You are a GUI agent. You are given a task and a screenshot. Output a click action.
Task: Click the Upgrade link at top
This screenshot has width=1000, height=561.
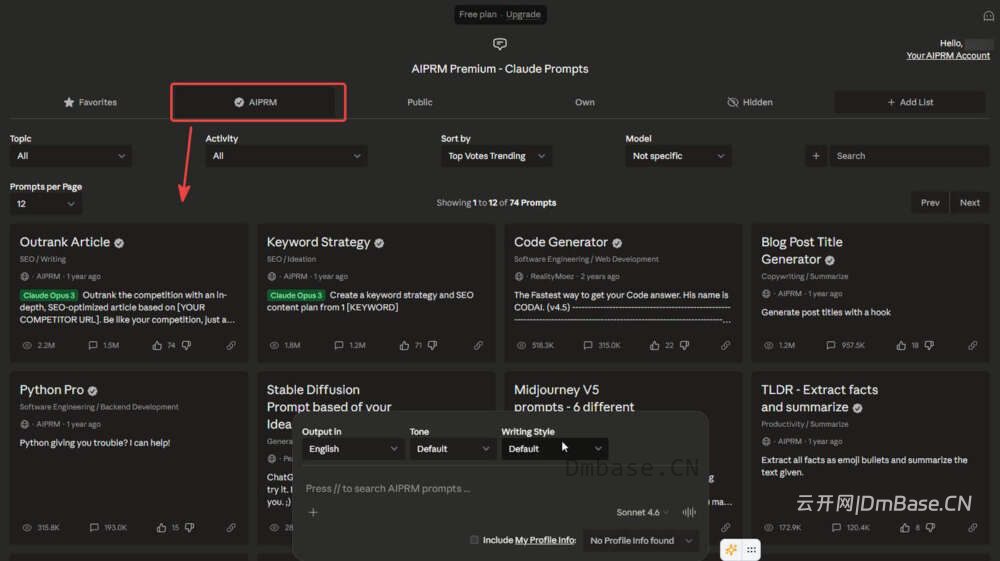523,14
